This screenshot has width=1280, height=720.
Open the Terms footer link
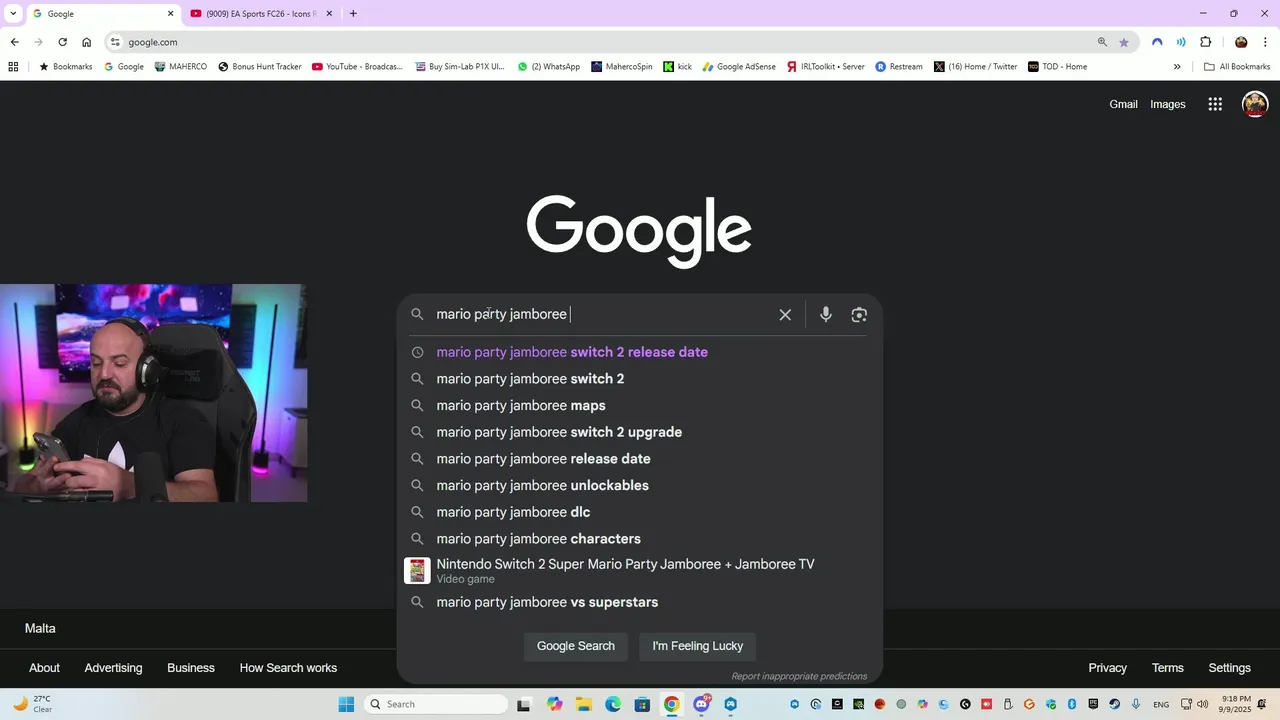pos(1167,668)
